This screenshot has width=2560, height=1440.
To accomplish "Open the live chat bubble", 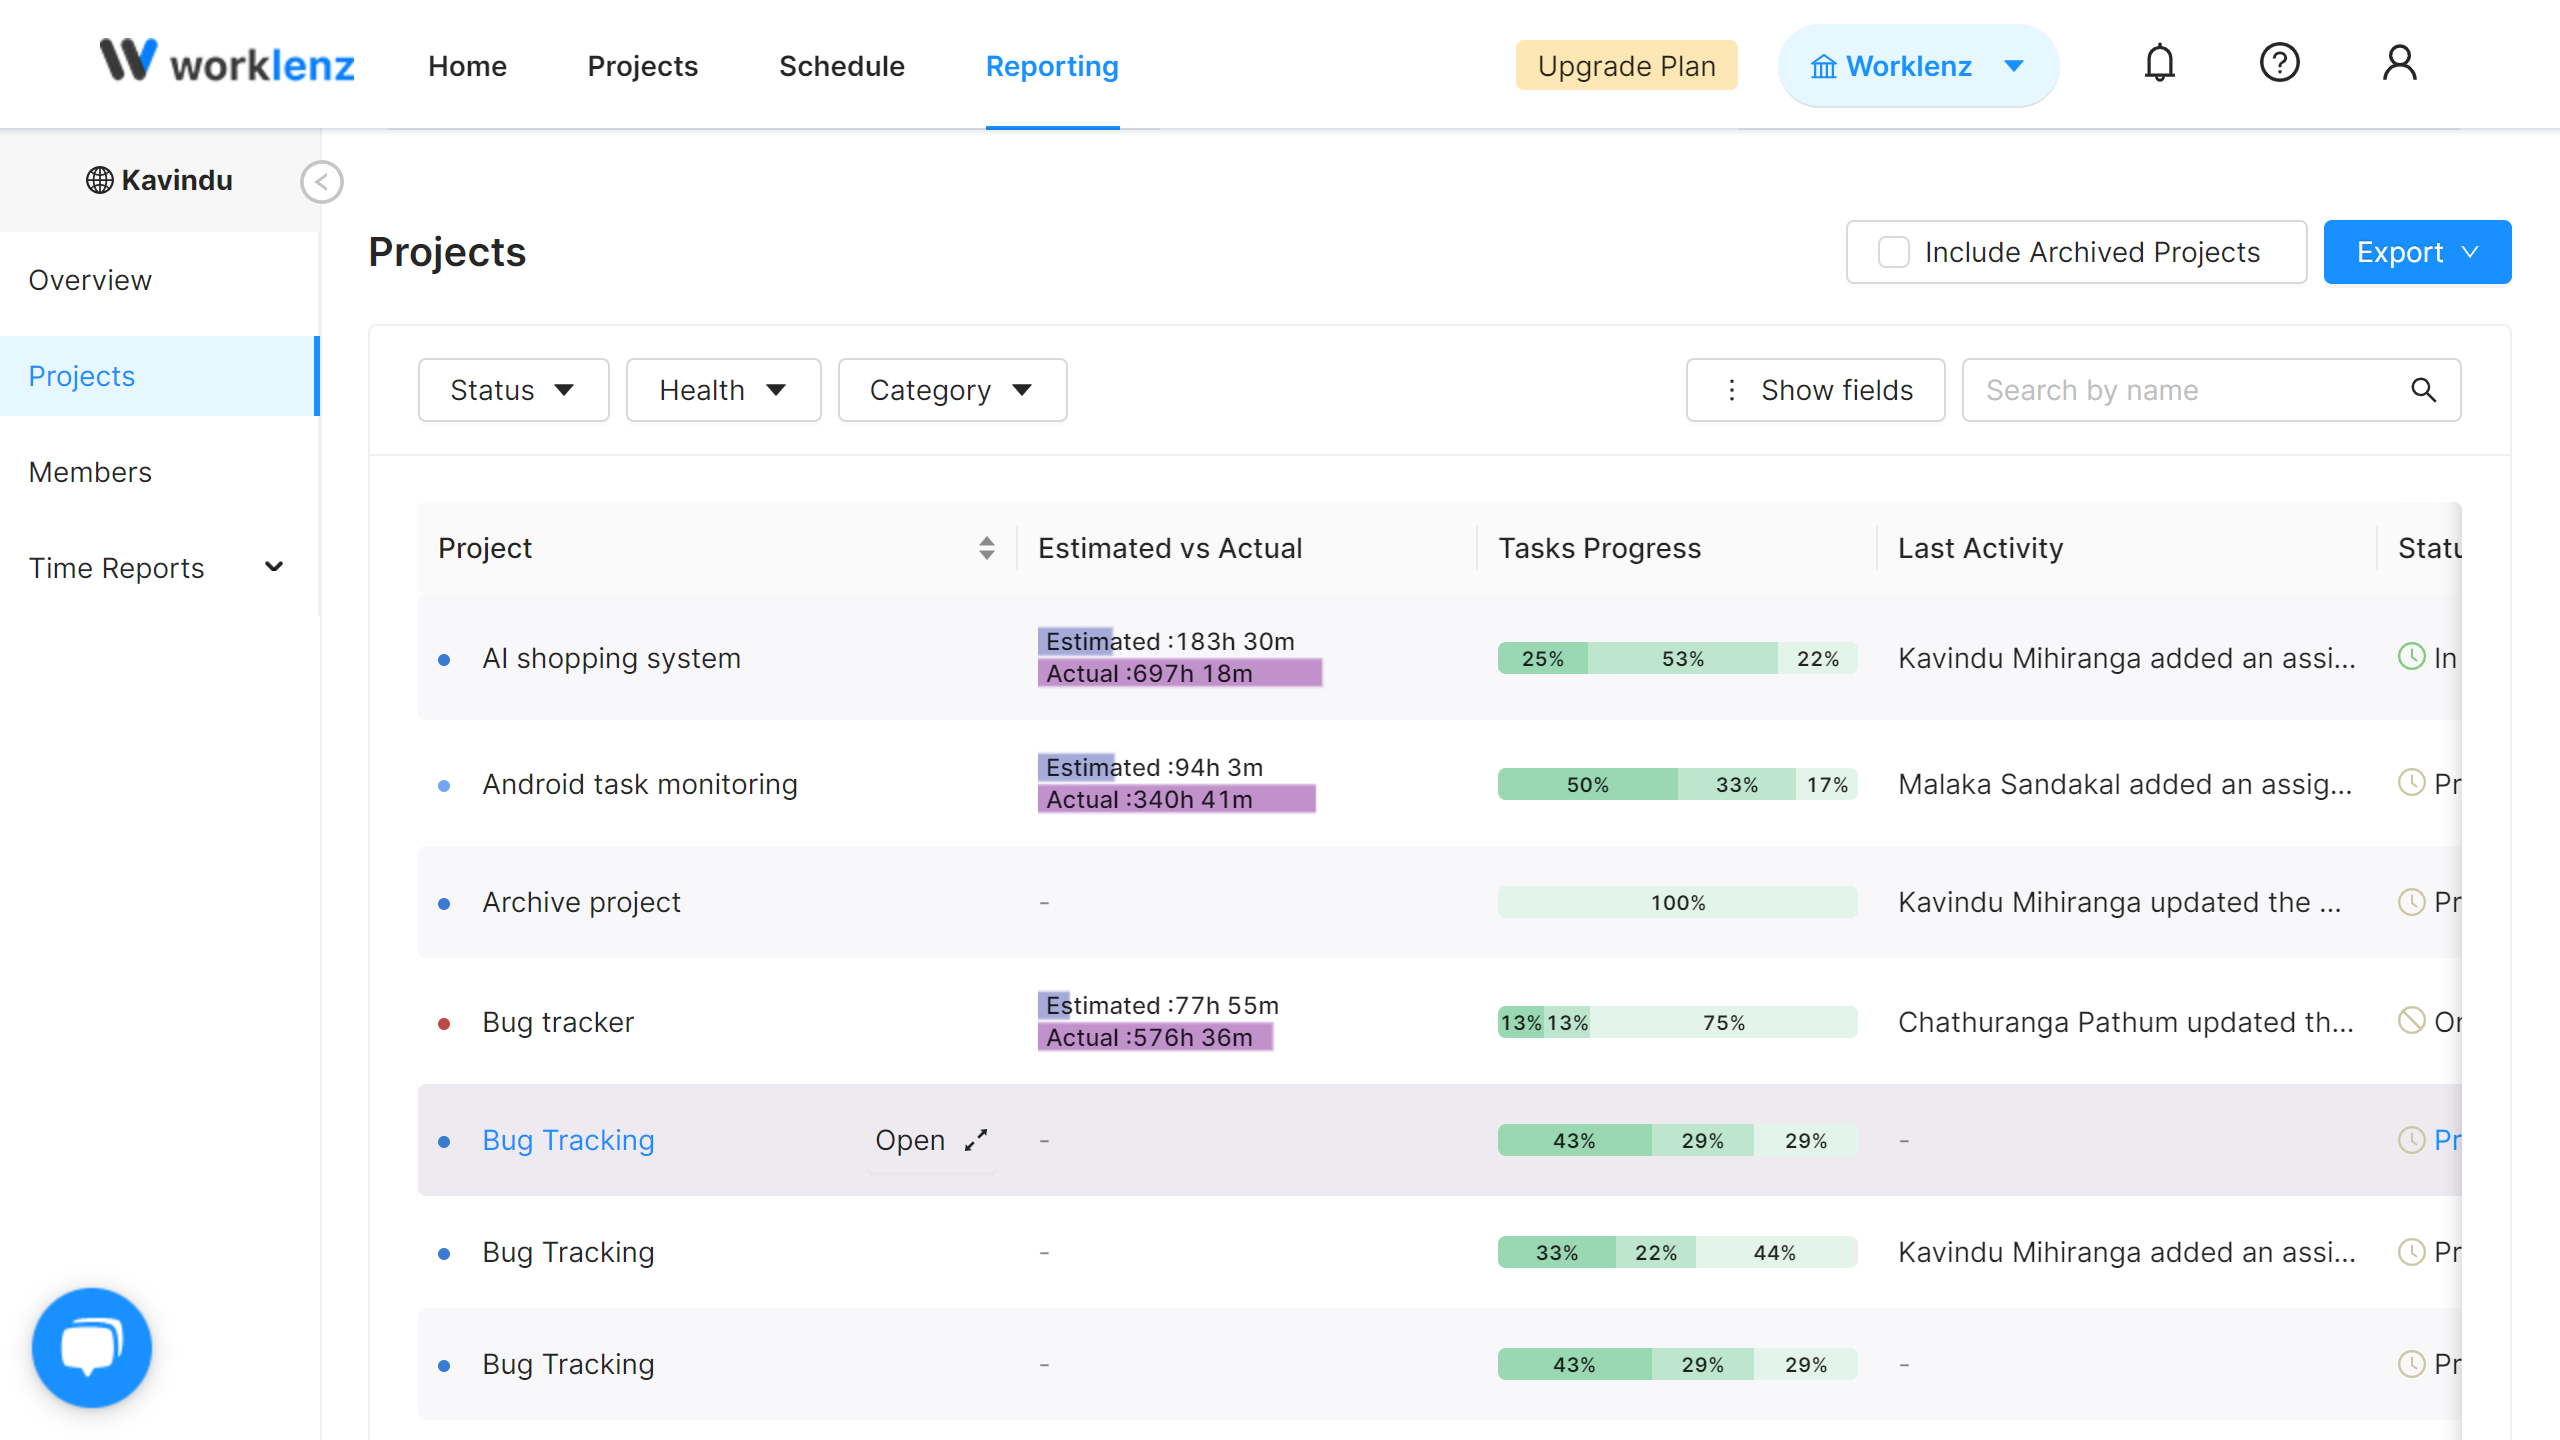I will coord(92,1347).
